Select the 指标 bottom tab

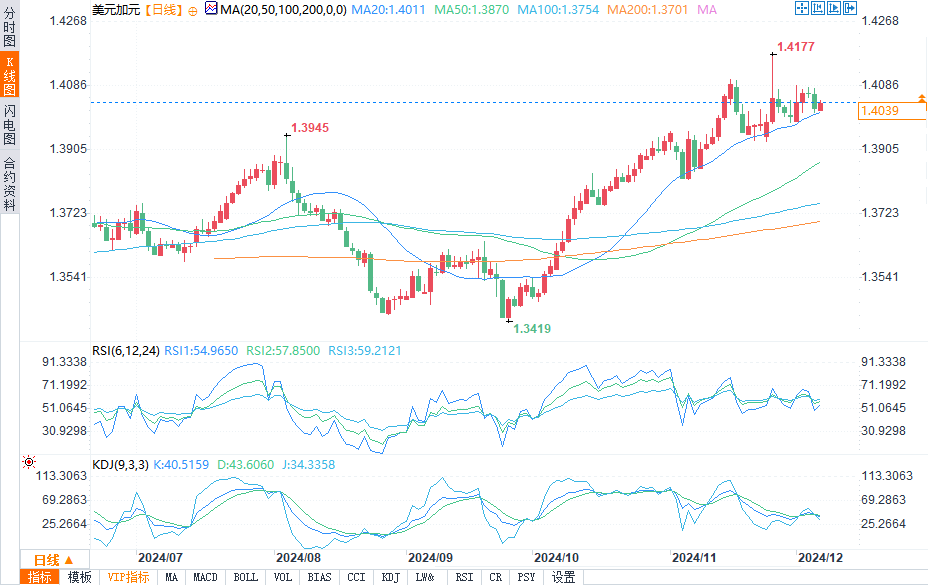tap(40, 577)
